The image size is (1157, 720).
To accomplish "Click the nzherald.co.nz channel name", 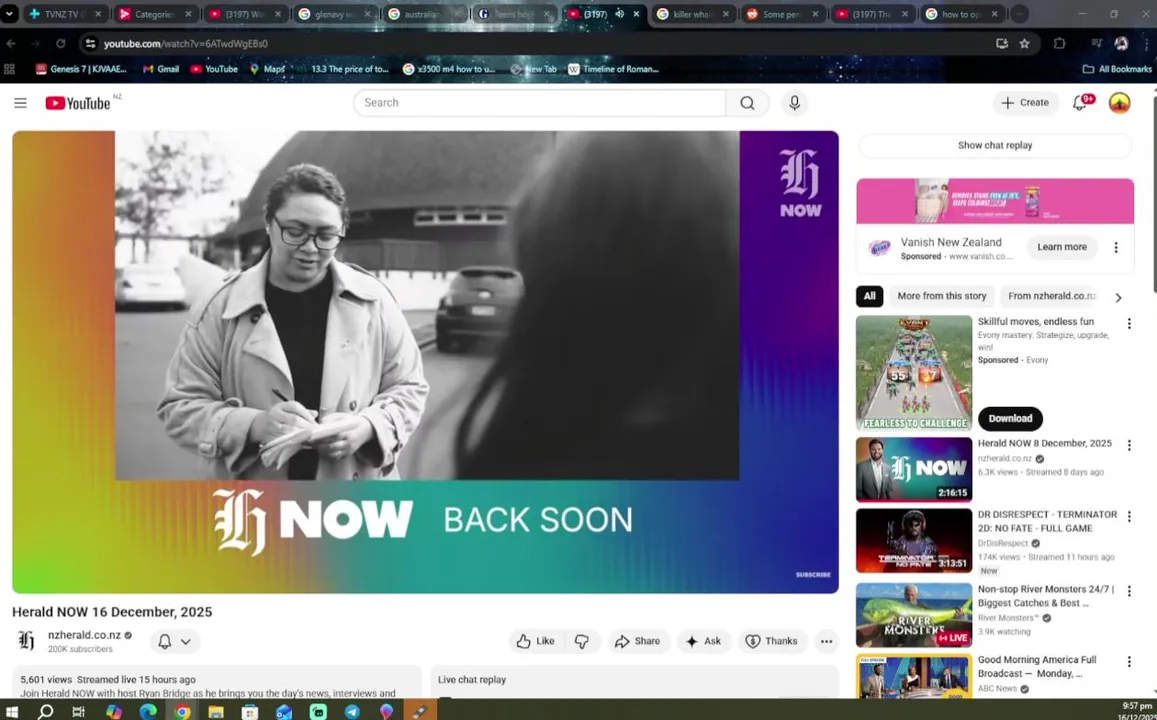I will coord(84,635).
